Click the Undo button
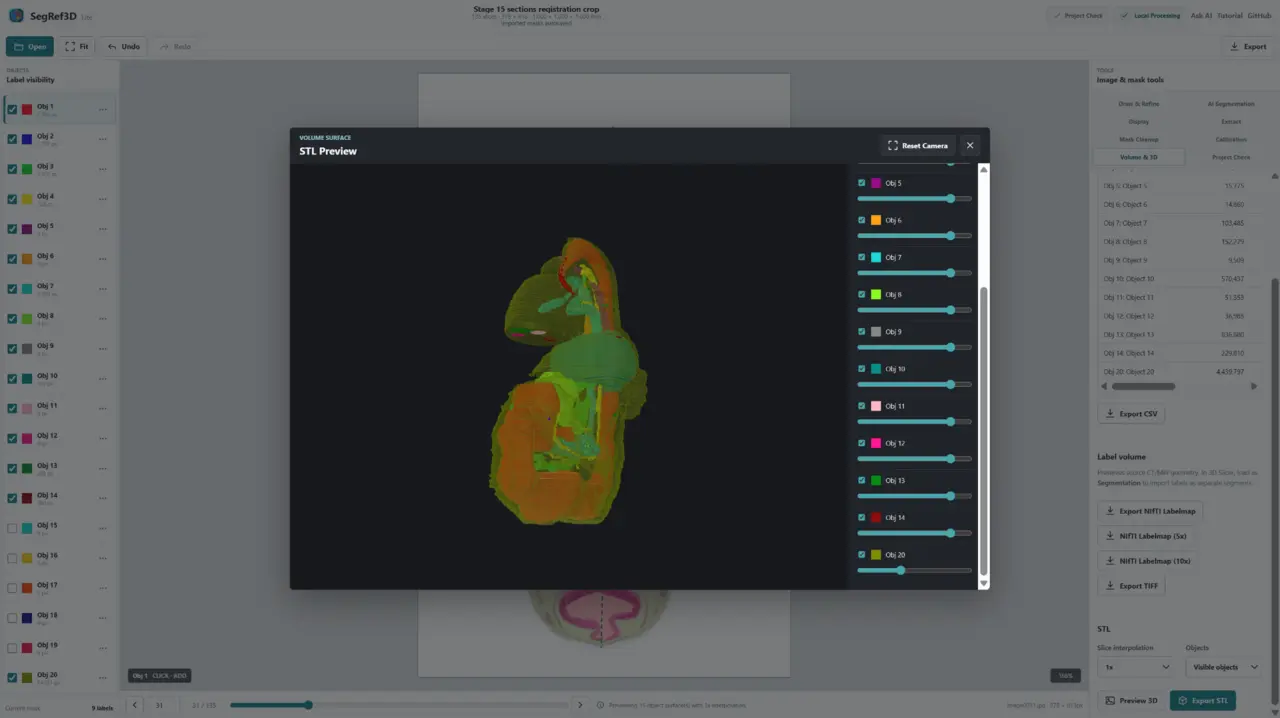Screen dimensions: 1280x718 (124, 46)
